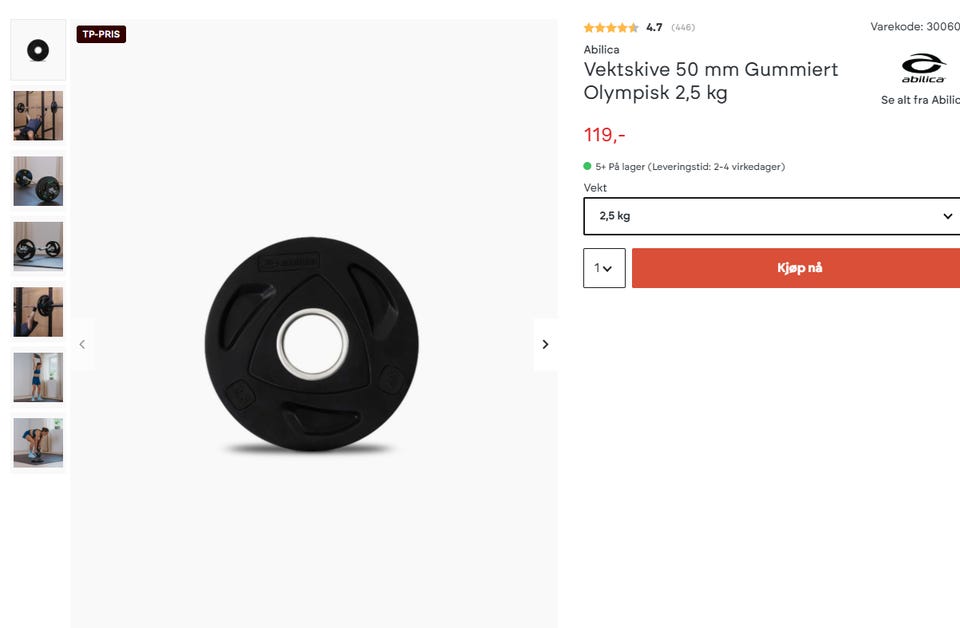This screenshot has height=628, width=960.
Task: Click the chevron arrow in weight dropdown
Action: click(947, 216)
